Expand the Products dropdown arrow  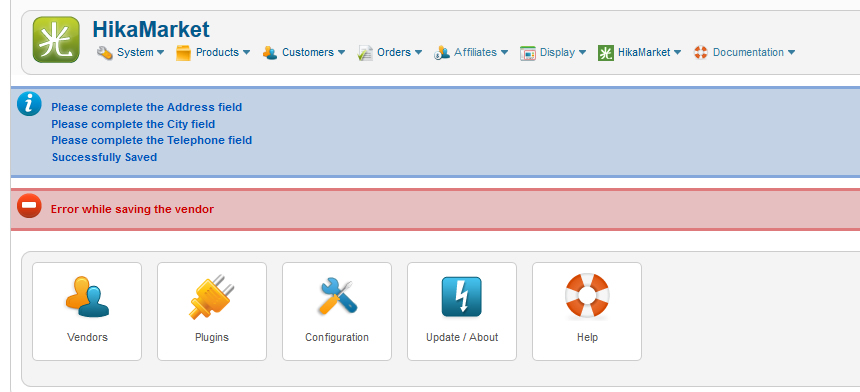[x=246, y=53]
